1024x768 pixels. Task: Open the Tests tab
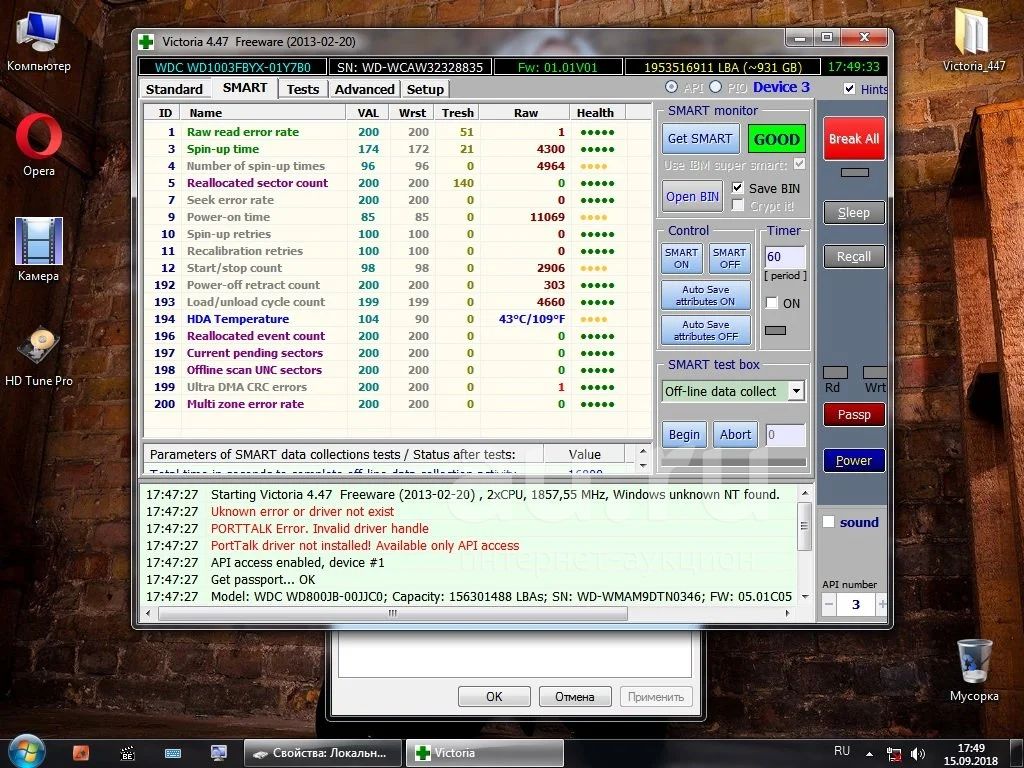[x=303, y=89]
